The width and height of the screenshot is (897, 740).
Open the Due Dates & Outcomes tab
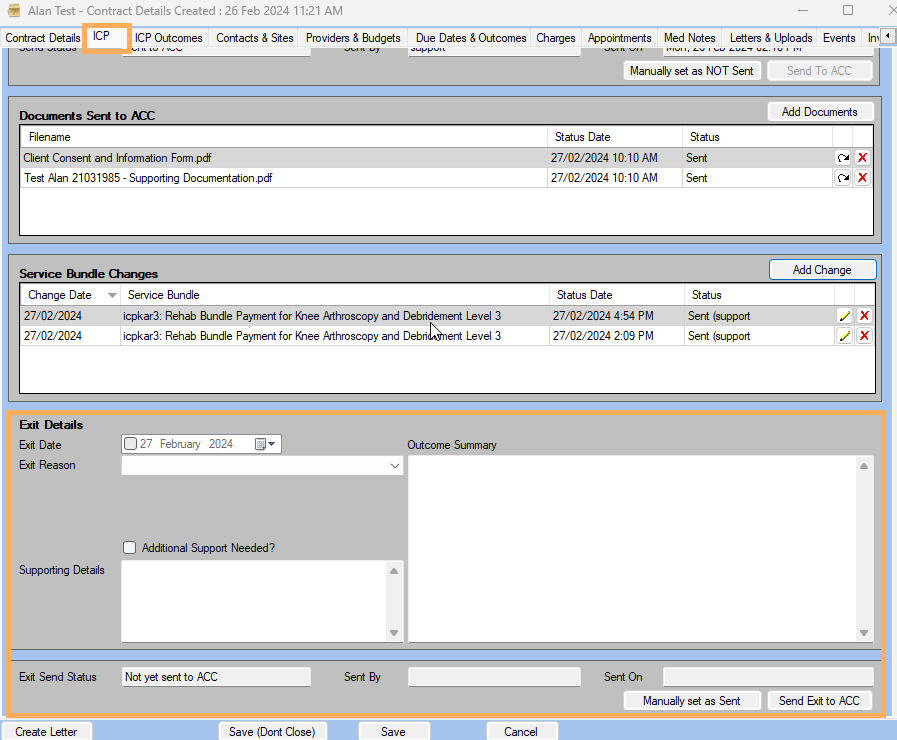coord(470,37)
